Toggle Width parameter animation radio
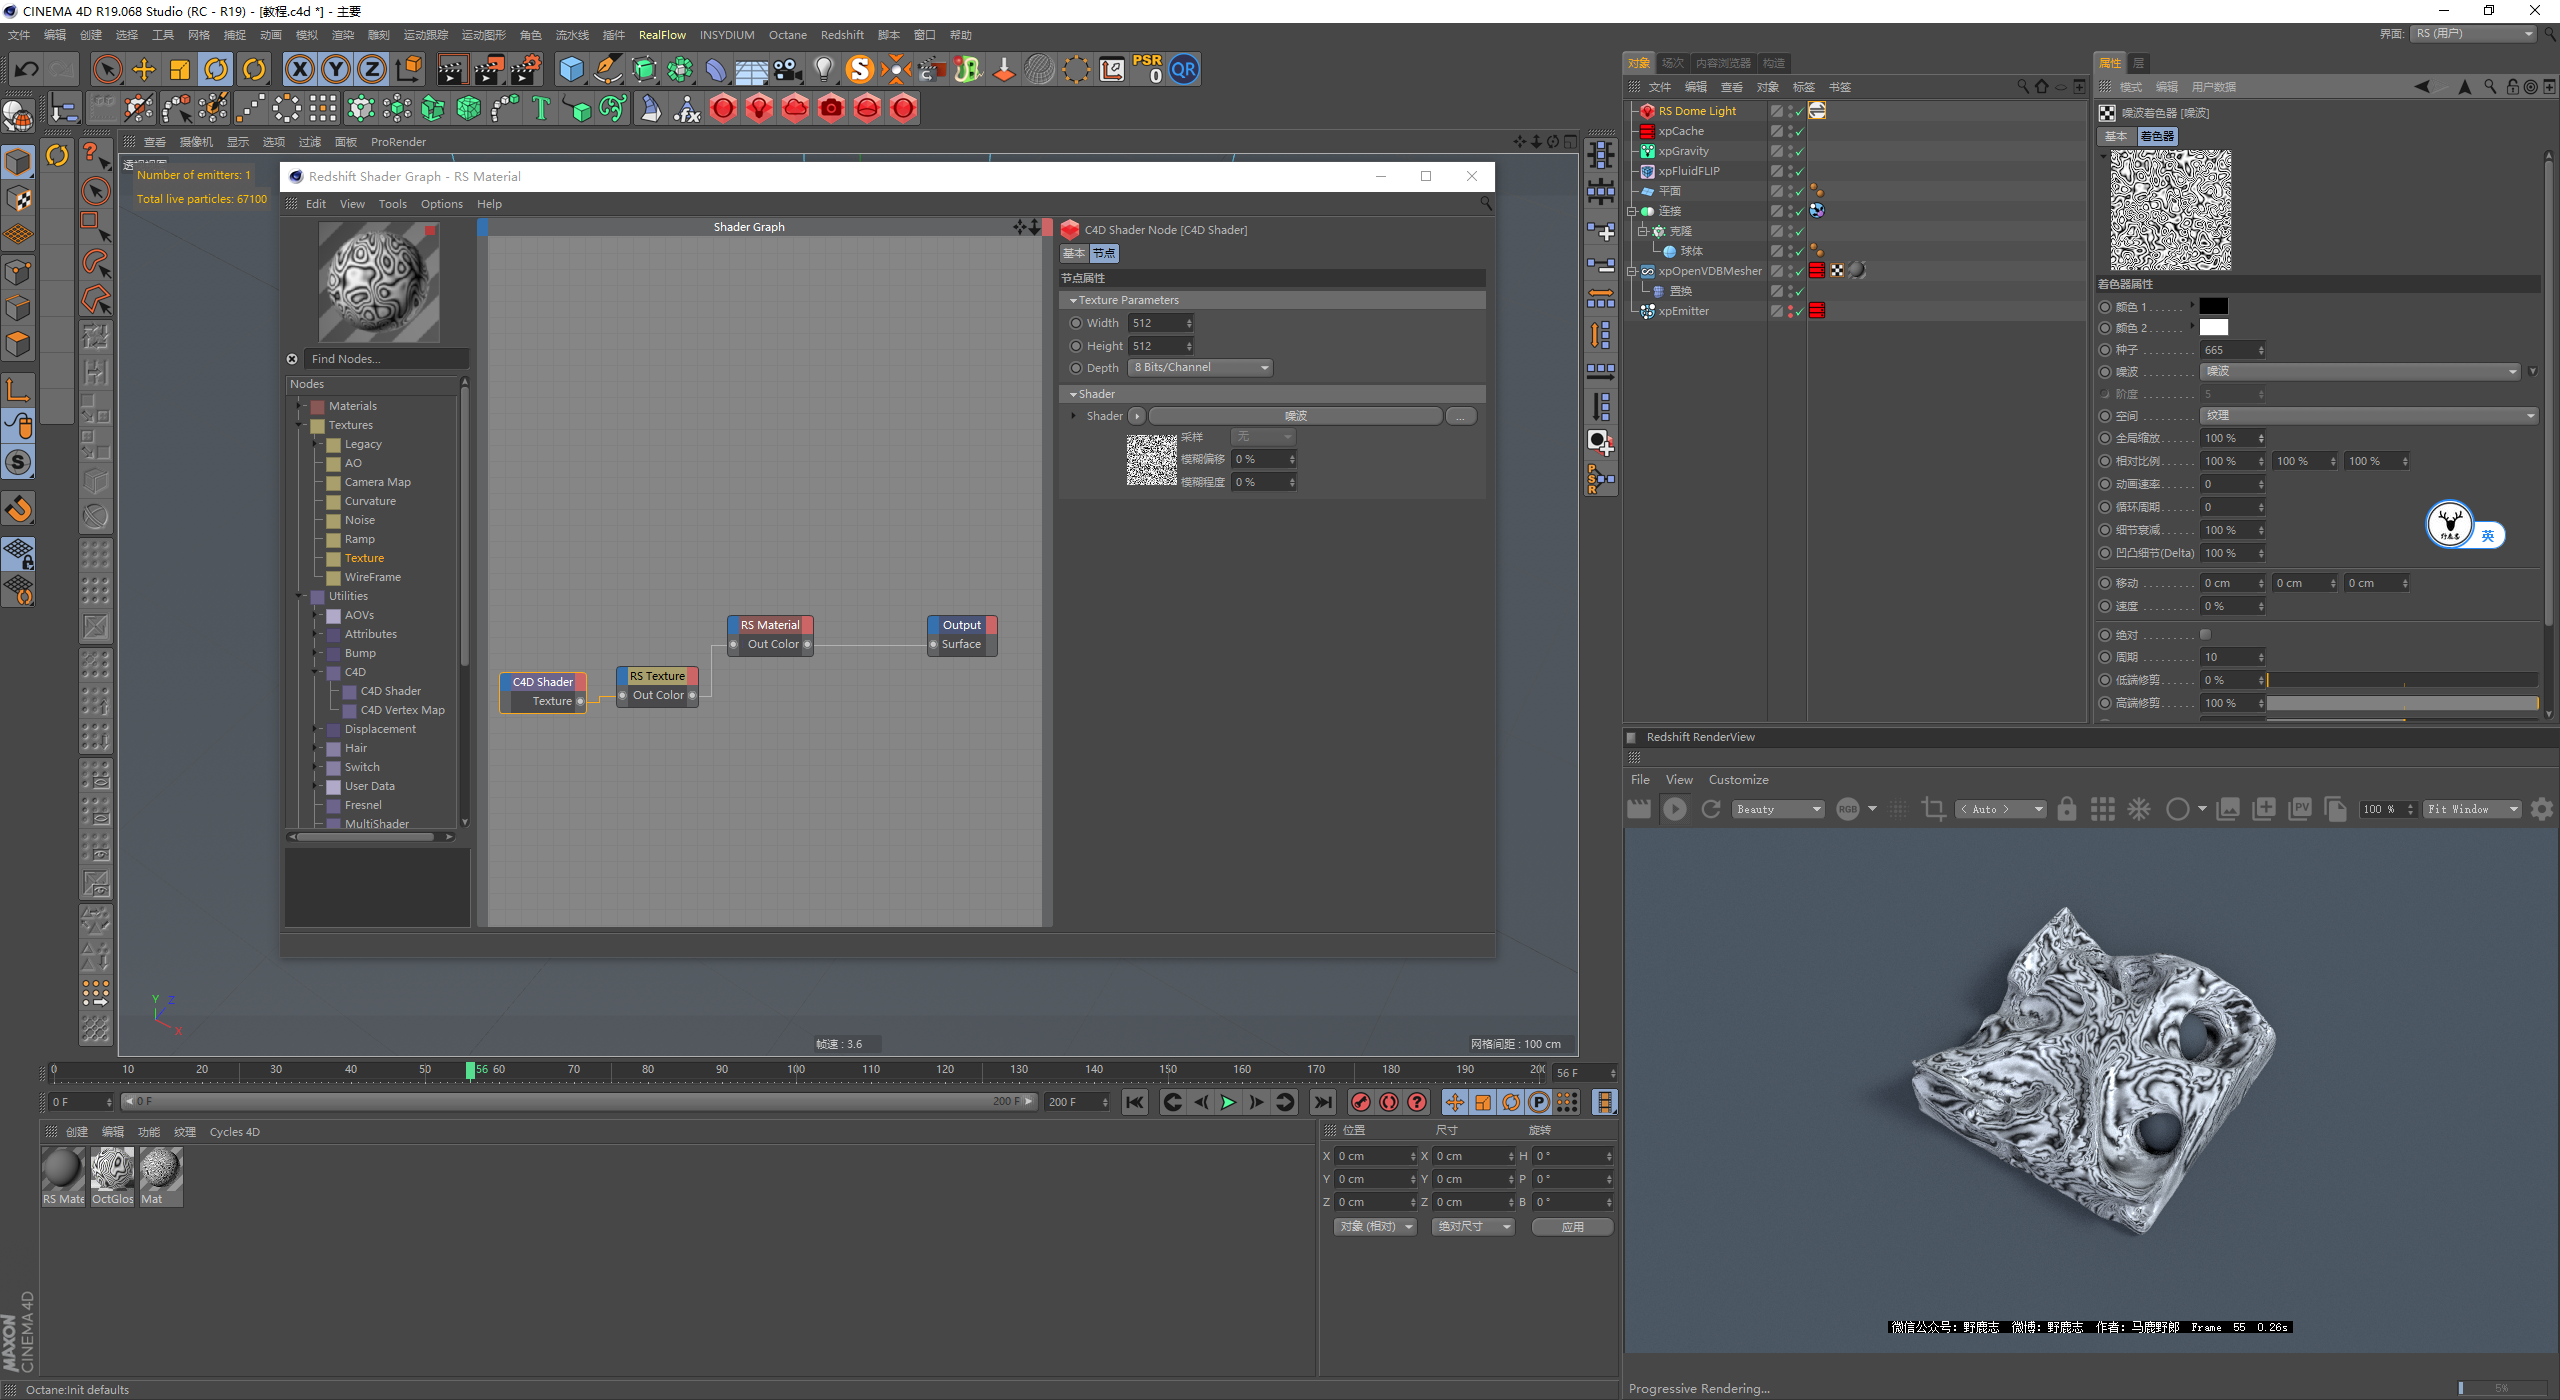 1076,323
